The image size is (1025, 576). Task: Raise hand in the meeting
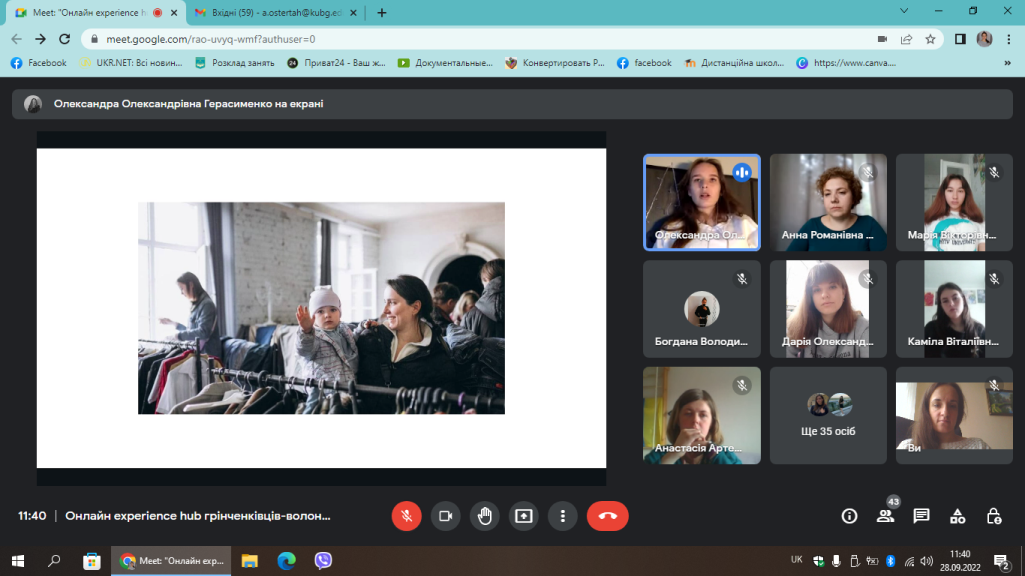pyautogui.click(x=484, y=516)
